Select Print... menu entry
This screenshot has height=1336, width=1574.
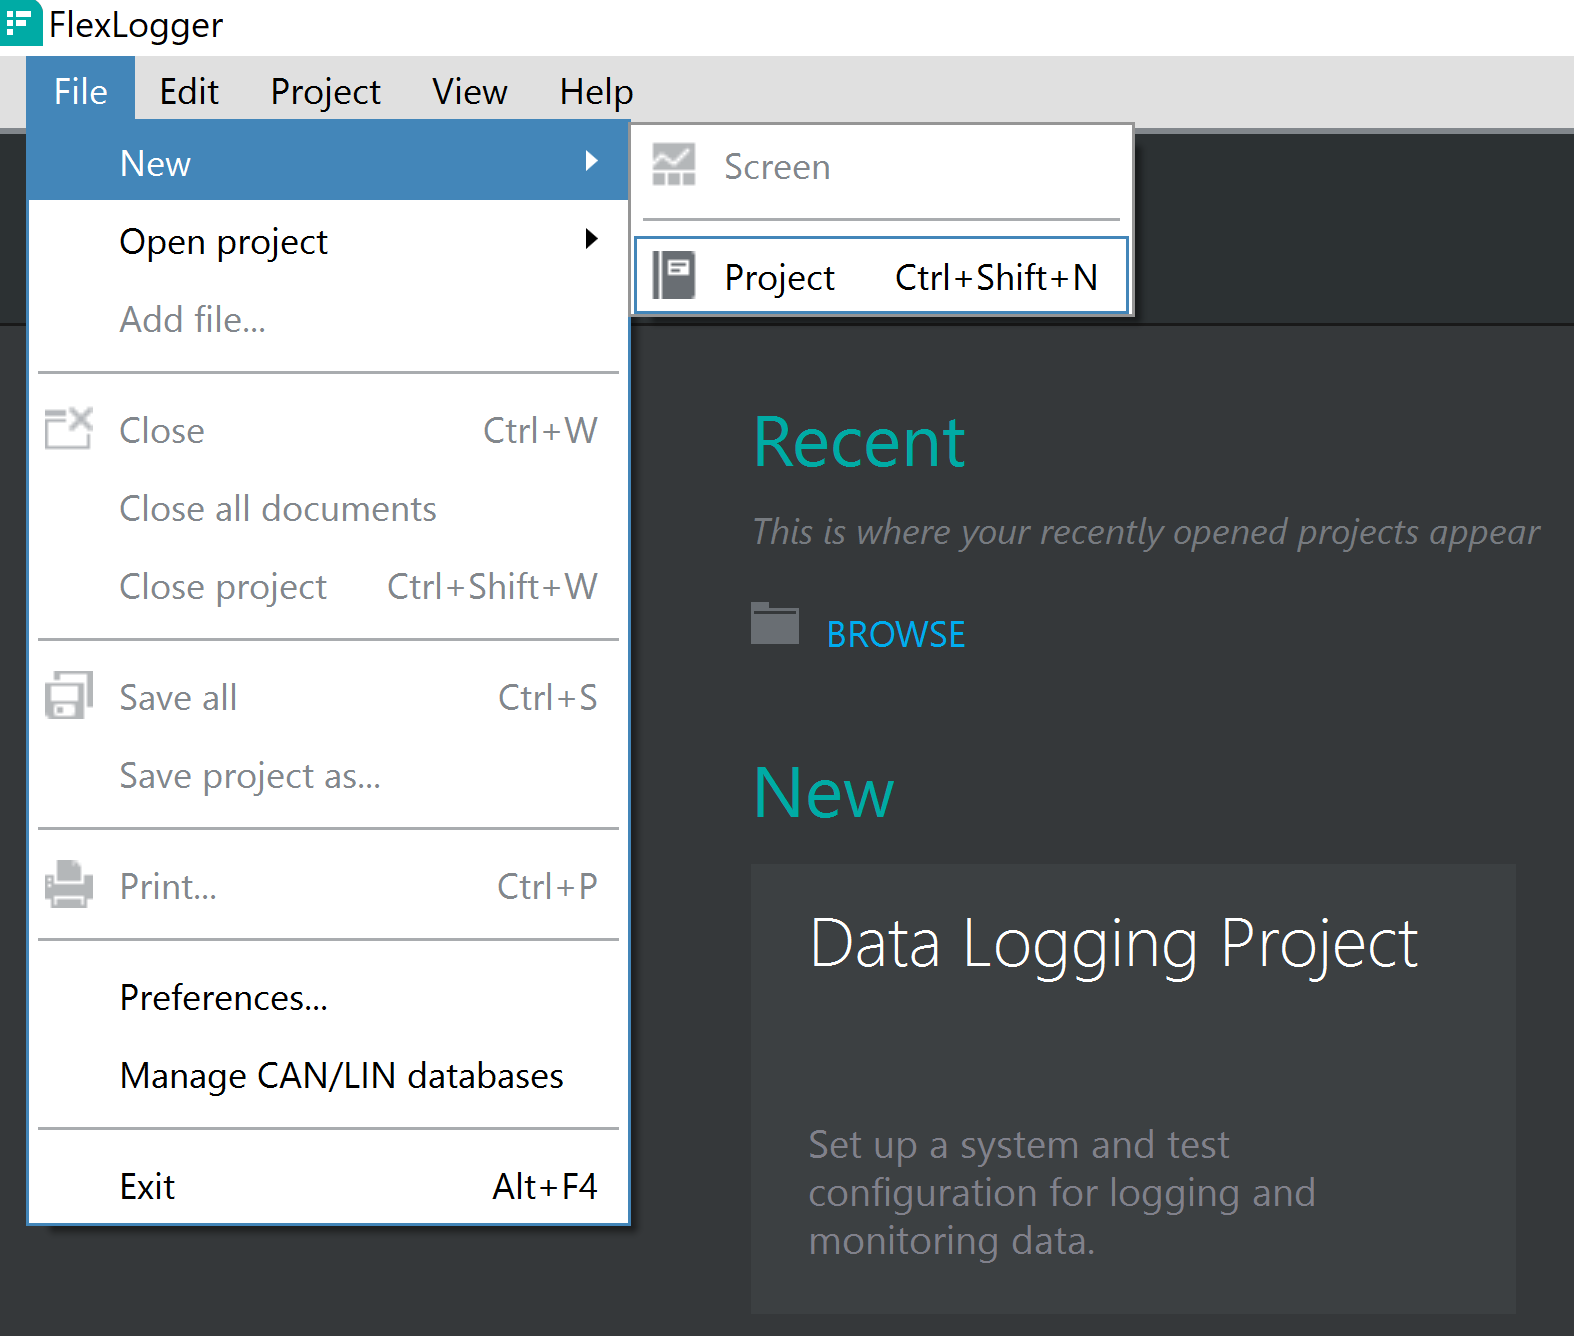point(329,886)
